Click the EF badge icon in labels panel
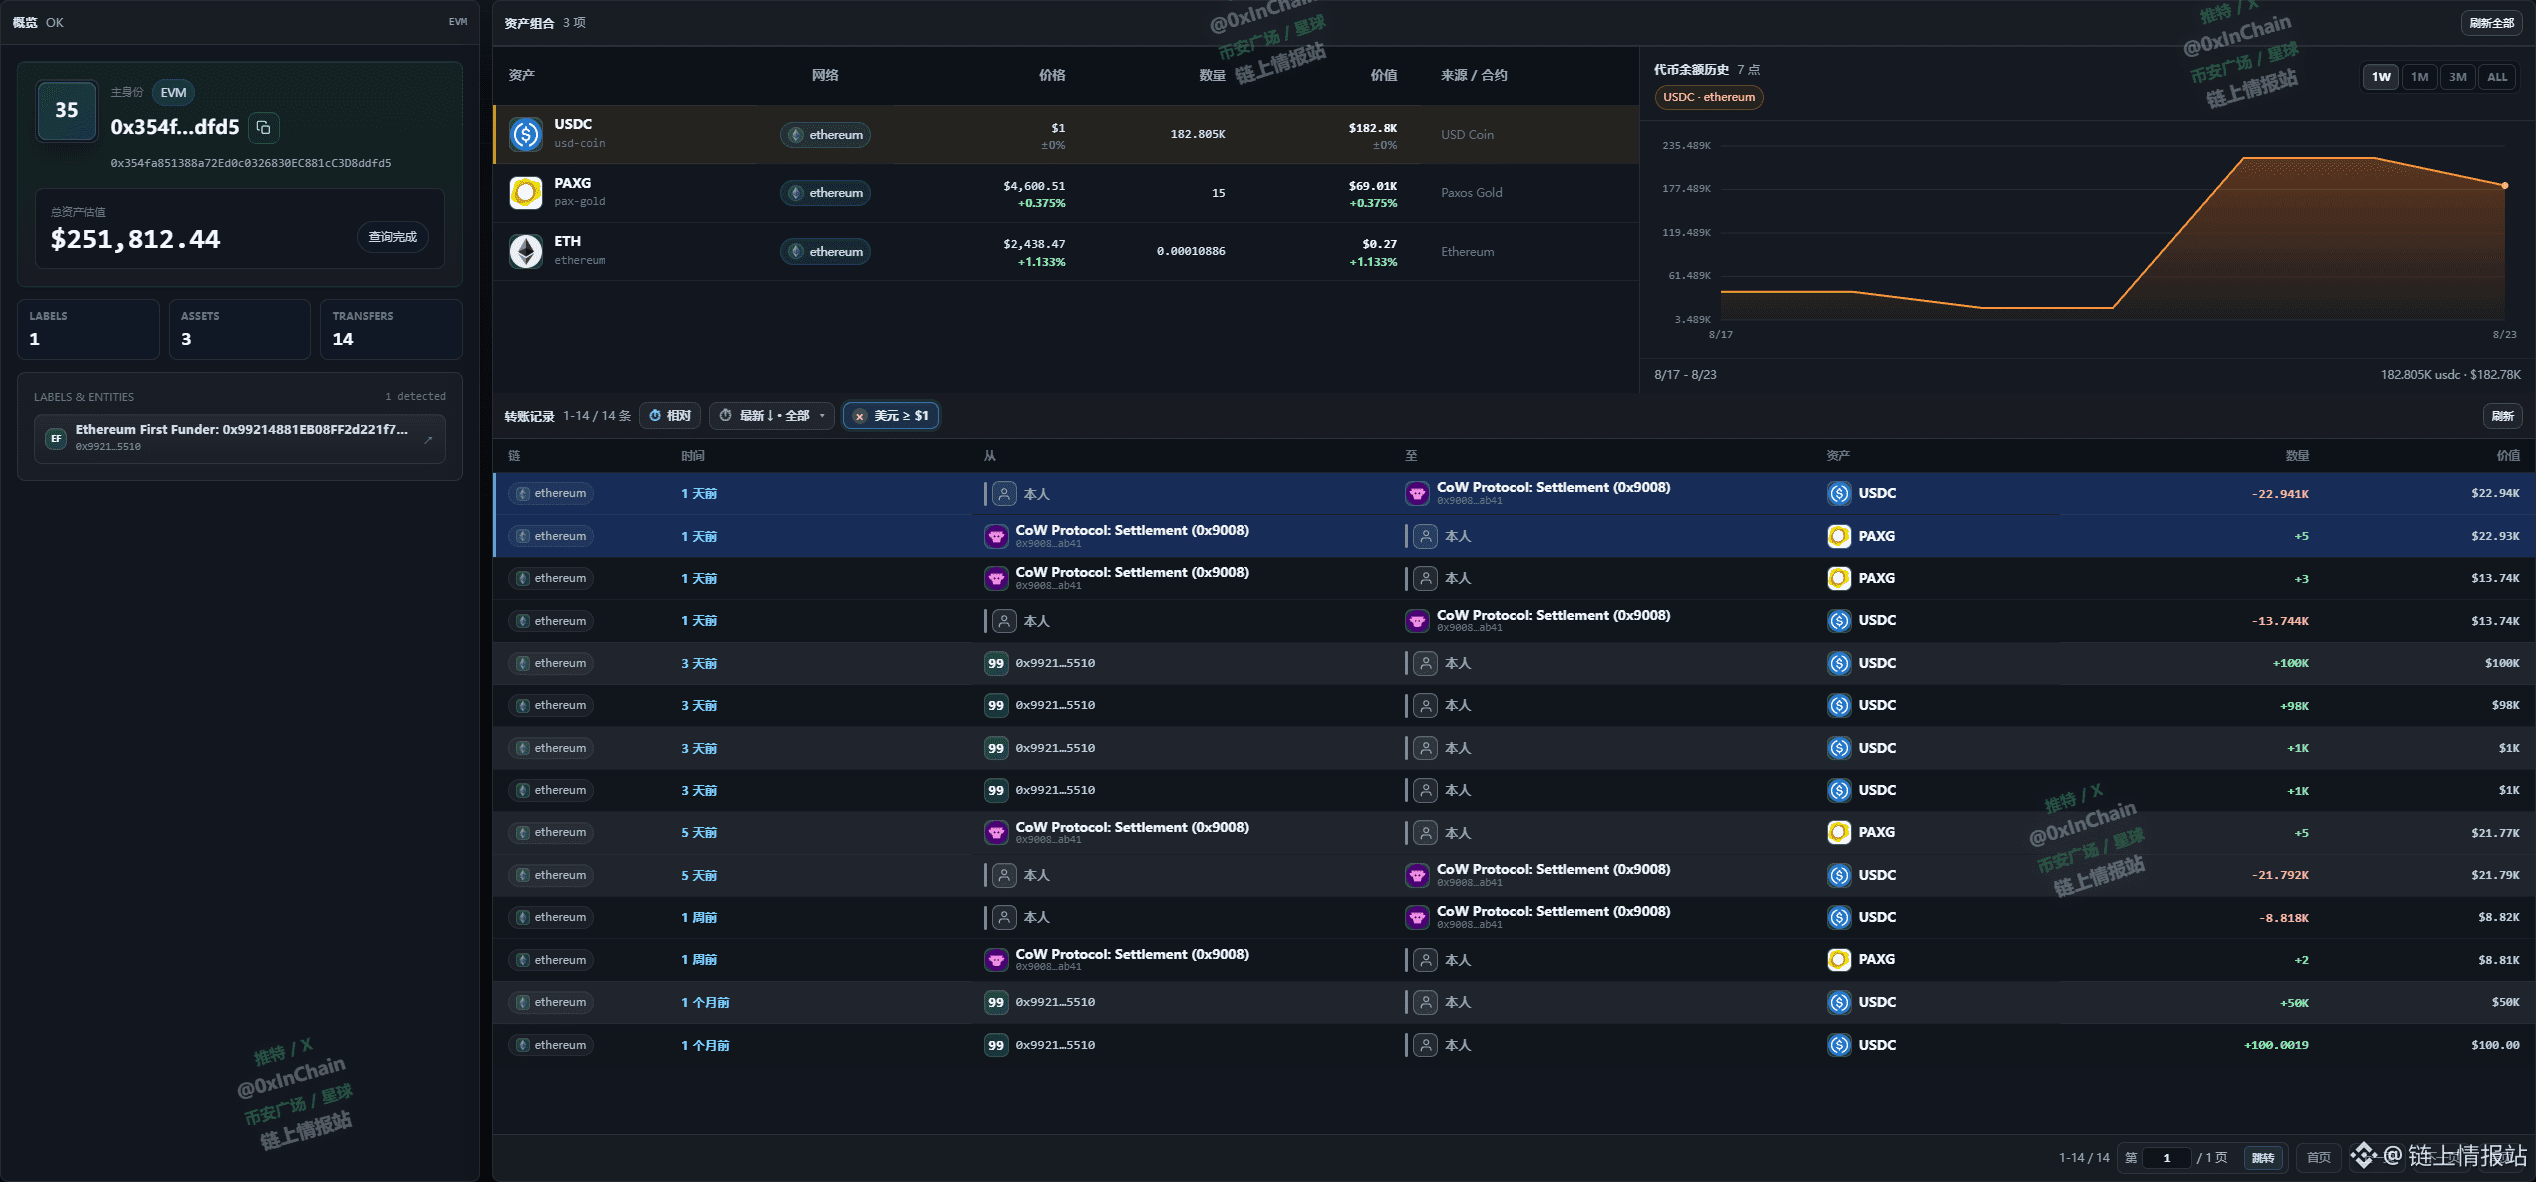Viewport: 2536px width, 1182px height. click(56, 438)
